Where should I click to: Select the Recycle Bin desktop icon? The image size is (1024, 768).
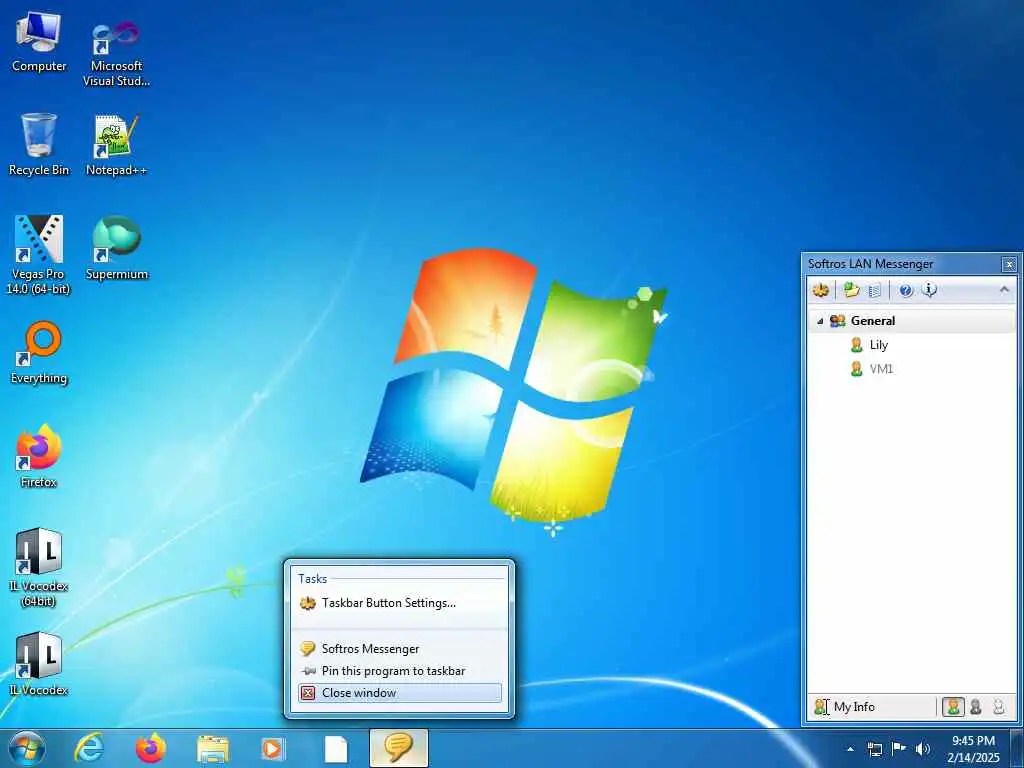point(39,145)
